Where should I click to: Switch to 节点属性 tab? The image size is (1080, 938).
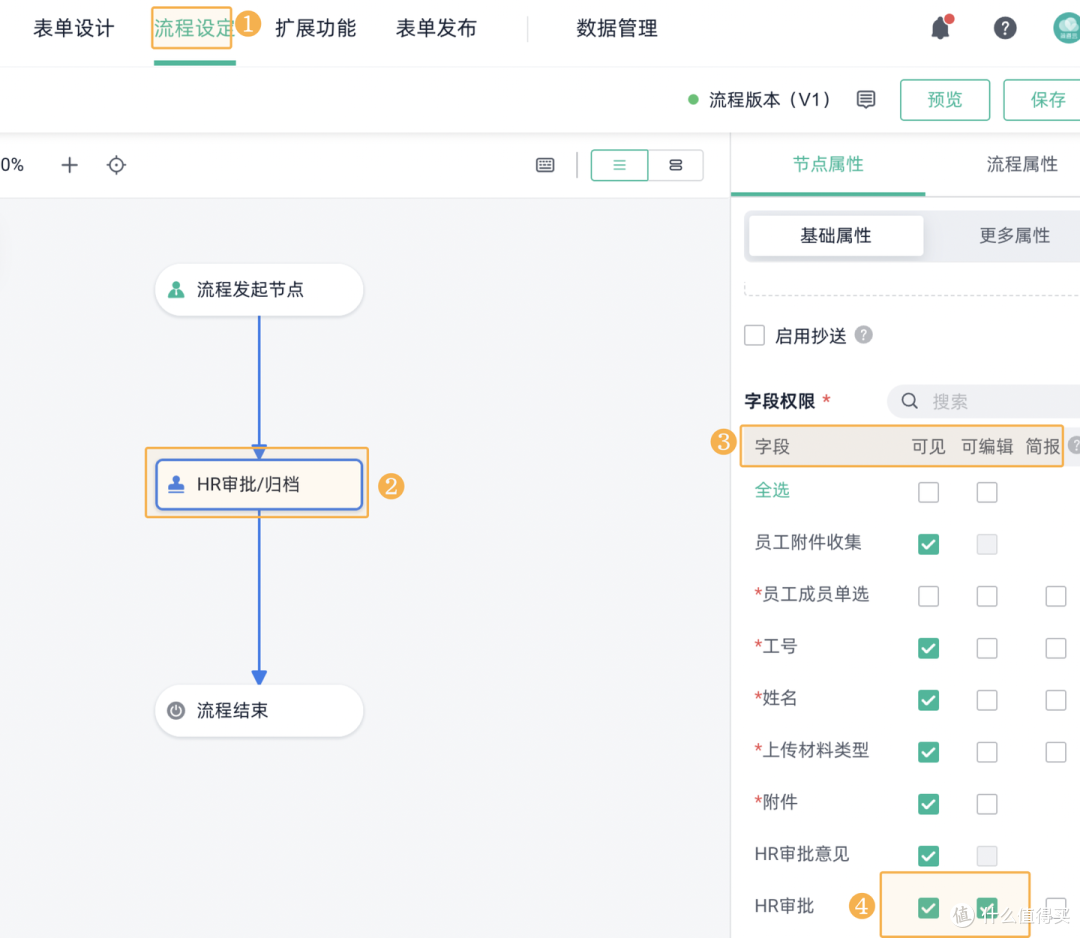tap(828, 164)
